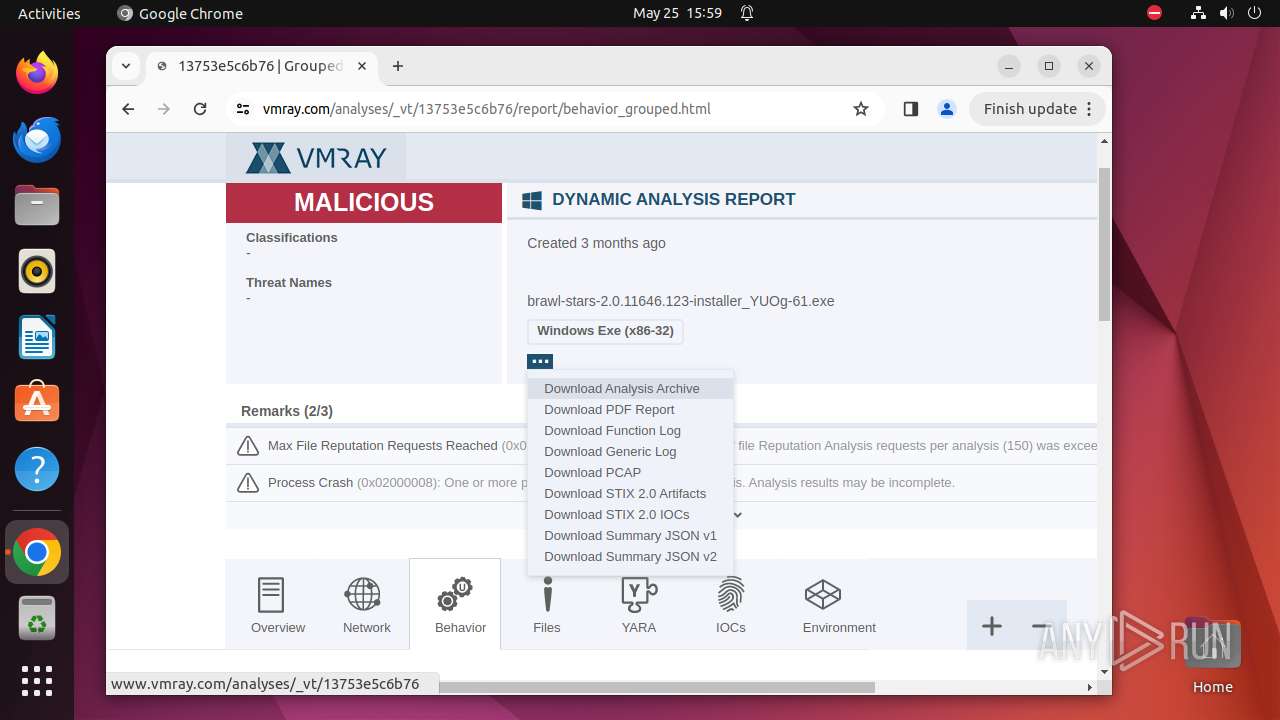Click the Max File Reputation Requests Reached text
Viewport: 1280px width, 720px height.
pyautogui.click(x=383, y=446)
